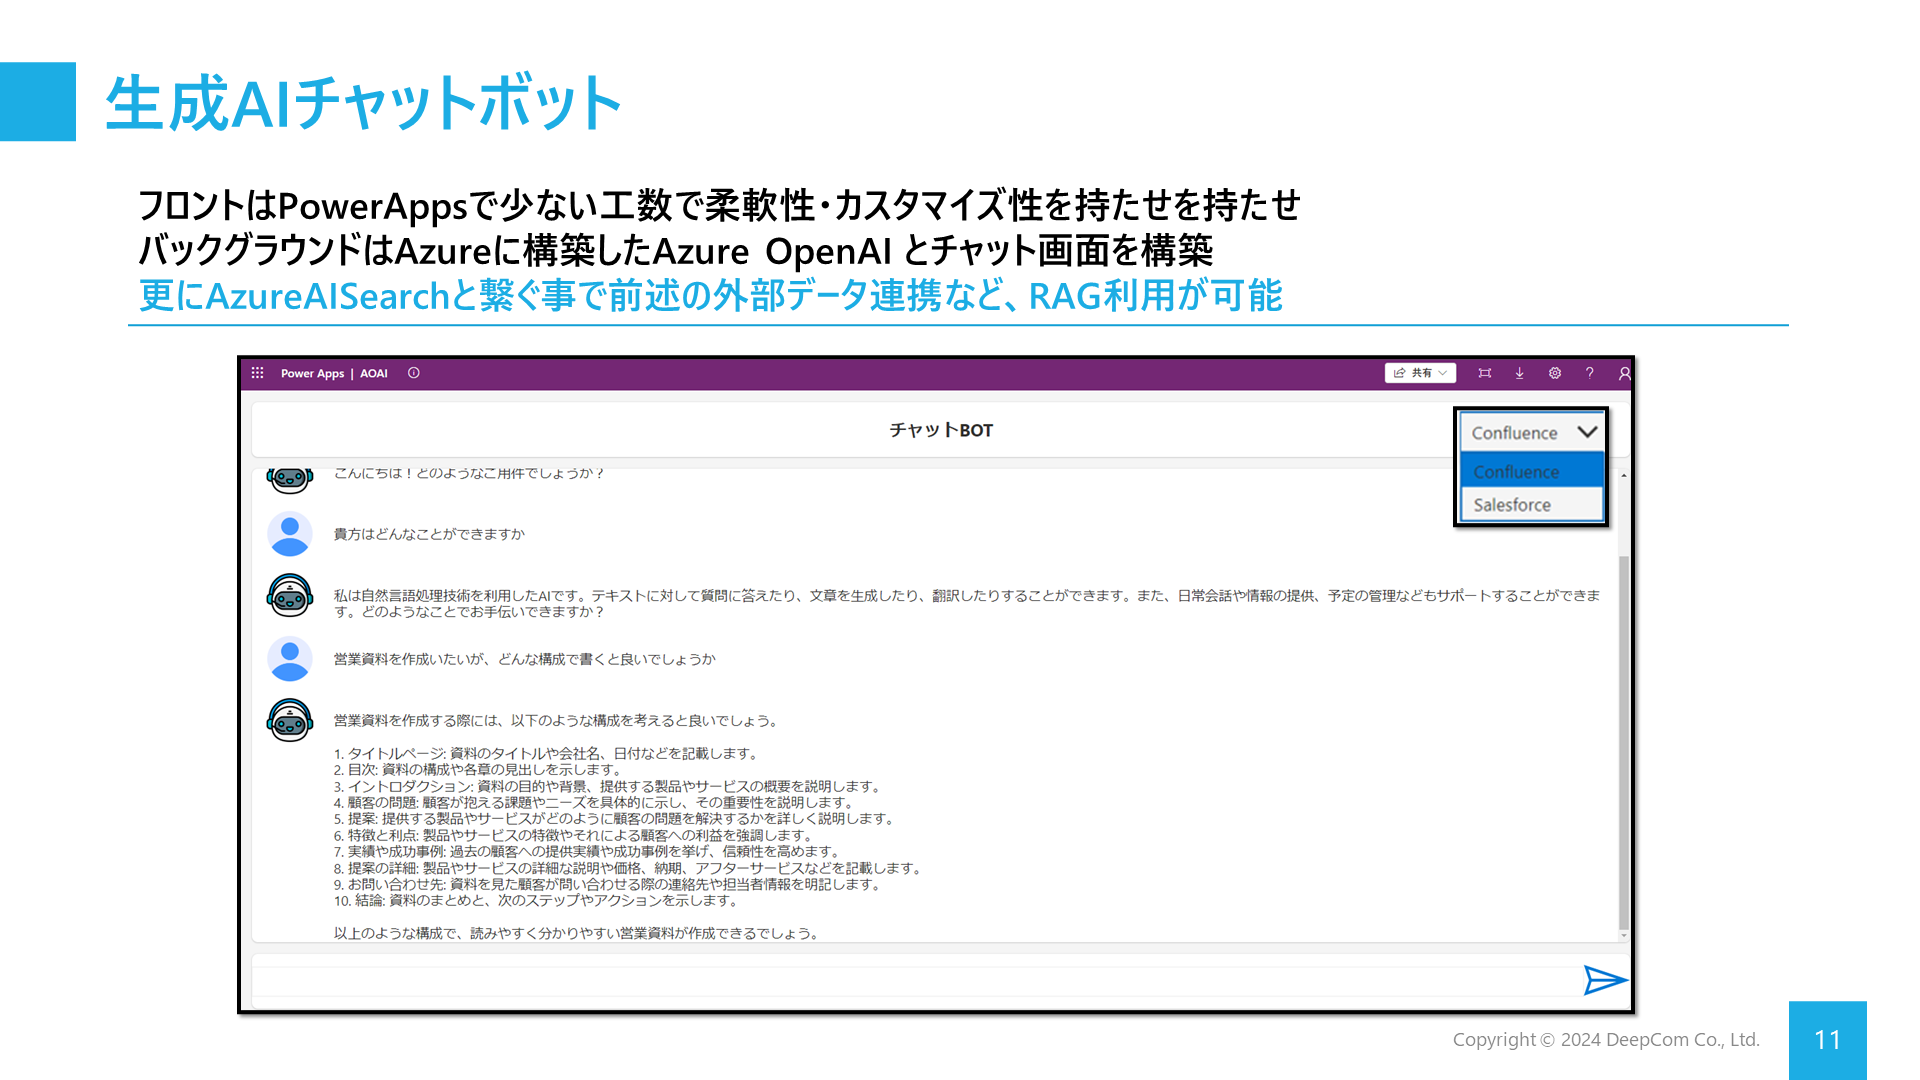The image size is (1920, 1080).
Task: Click scrollbar up arrow in chat
Action: click(1623, 476)
